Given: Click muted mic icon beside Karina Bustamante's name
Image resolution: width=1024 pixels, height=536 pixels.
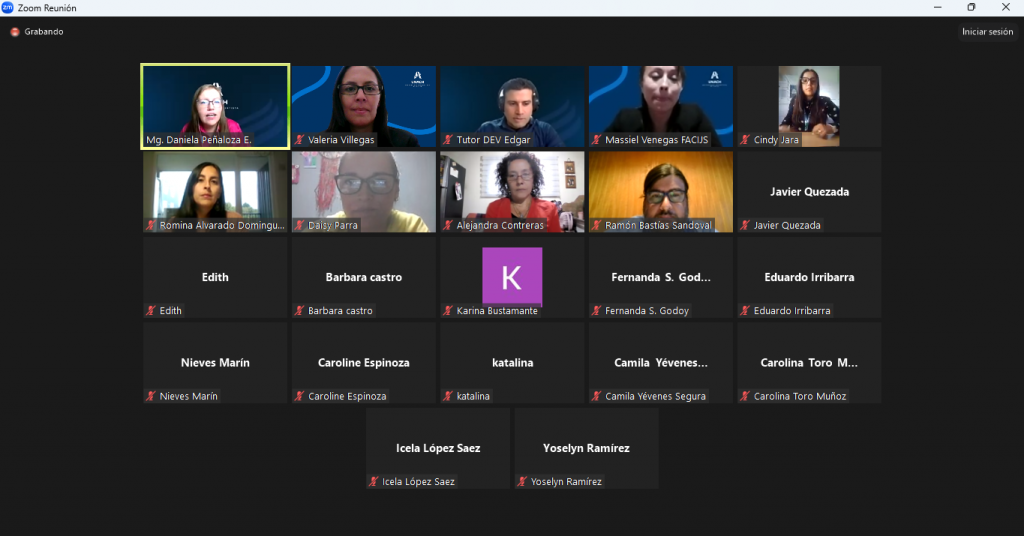Looking at the screenshot, I should tap(448, 311).
